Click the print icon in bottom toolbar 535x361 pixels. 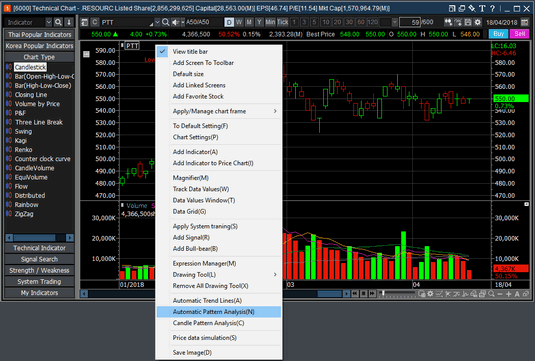(482, 294)
